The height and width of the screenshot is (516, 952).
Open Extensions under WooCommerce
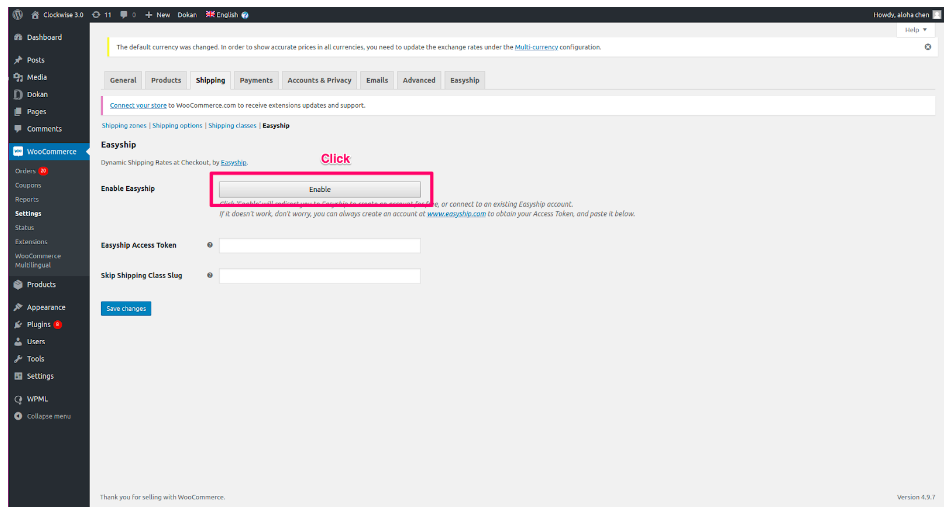32,242
